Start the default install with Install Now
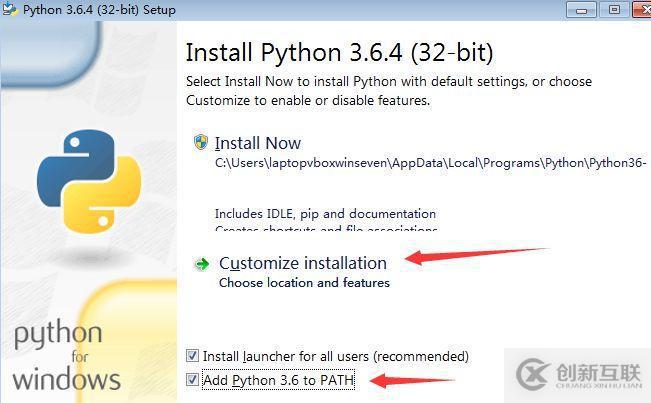This screenshot has width=651, height=403. tap(257, 143)
